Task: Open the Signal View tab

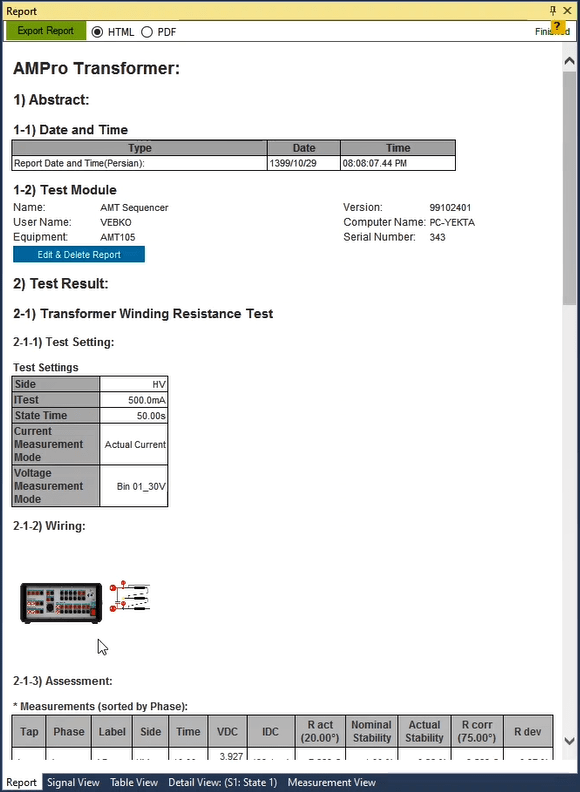Action: tap(73, 782)
